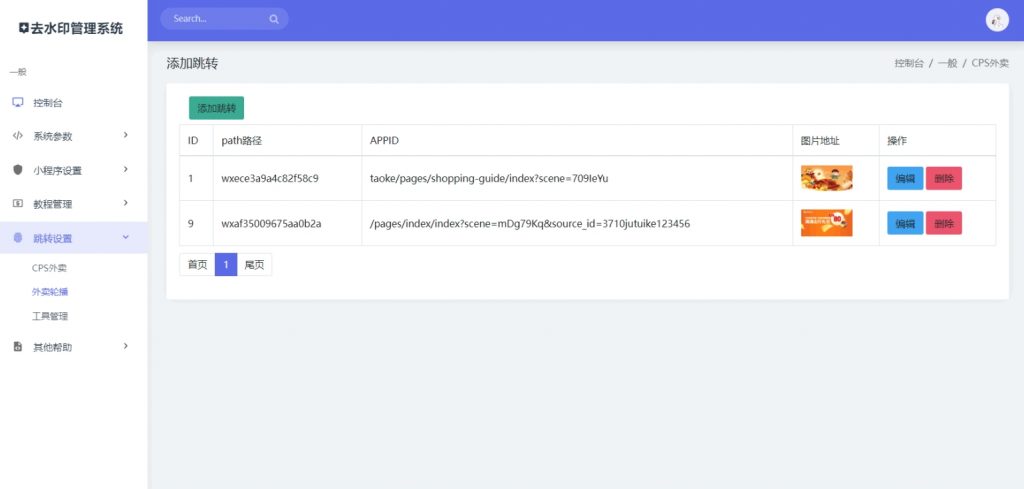Image resolution: width=1024 pixels, height=489 pixels.
Task: Click the 跳转设置 fingerprint icon
Action: click(18, 238)
